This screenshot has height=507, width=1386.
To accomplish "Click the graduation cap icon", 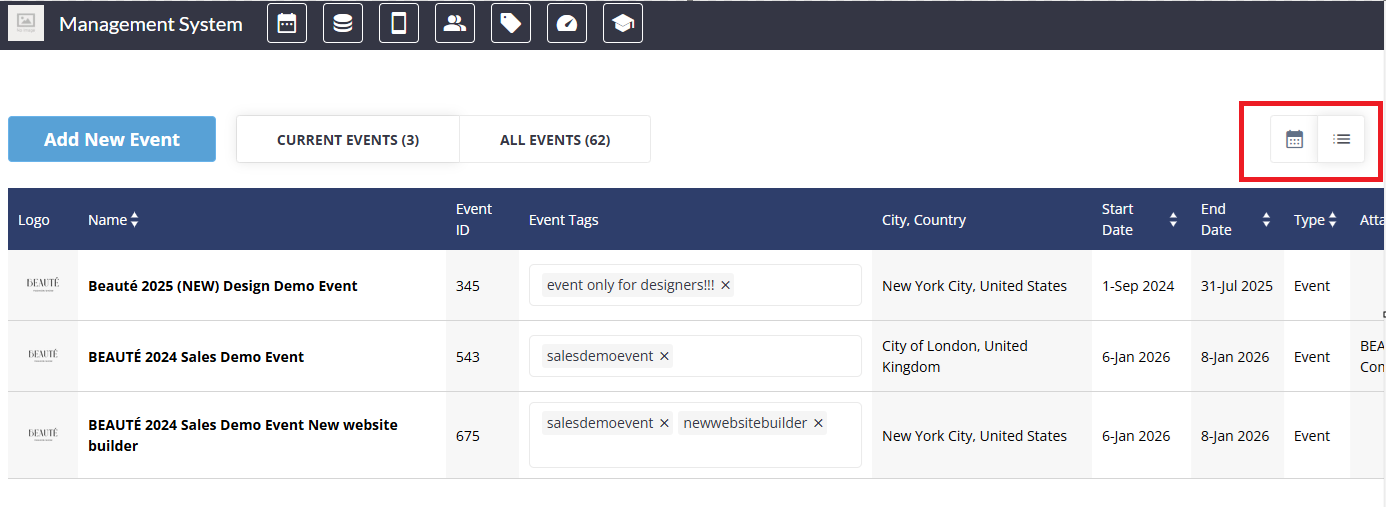I will click(623, 24).
